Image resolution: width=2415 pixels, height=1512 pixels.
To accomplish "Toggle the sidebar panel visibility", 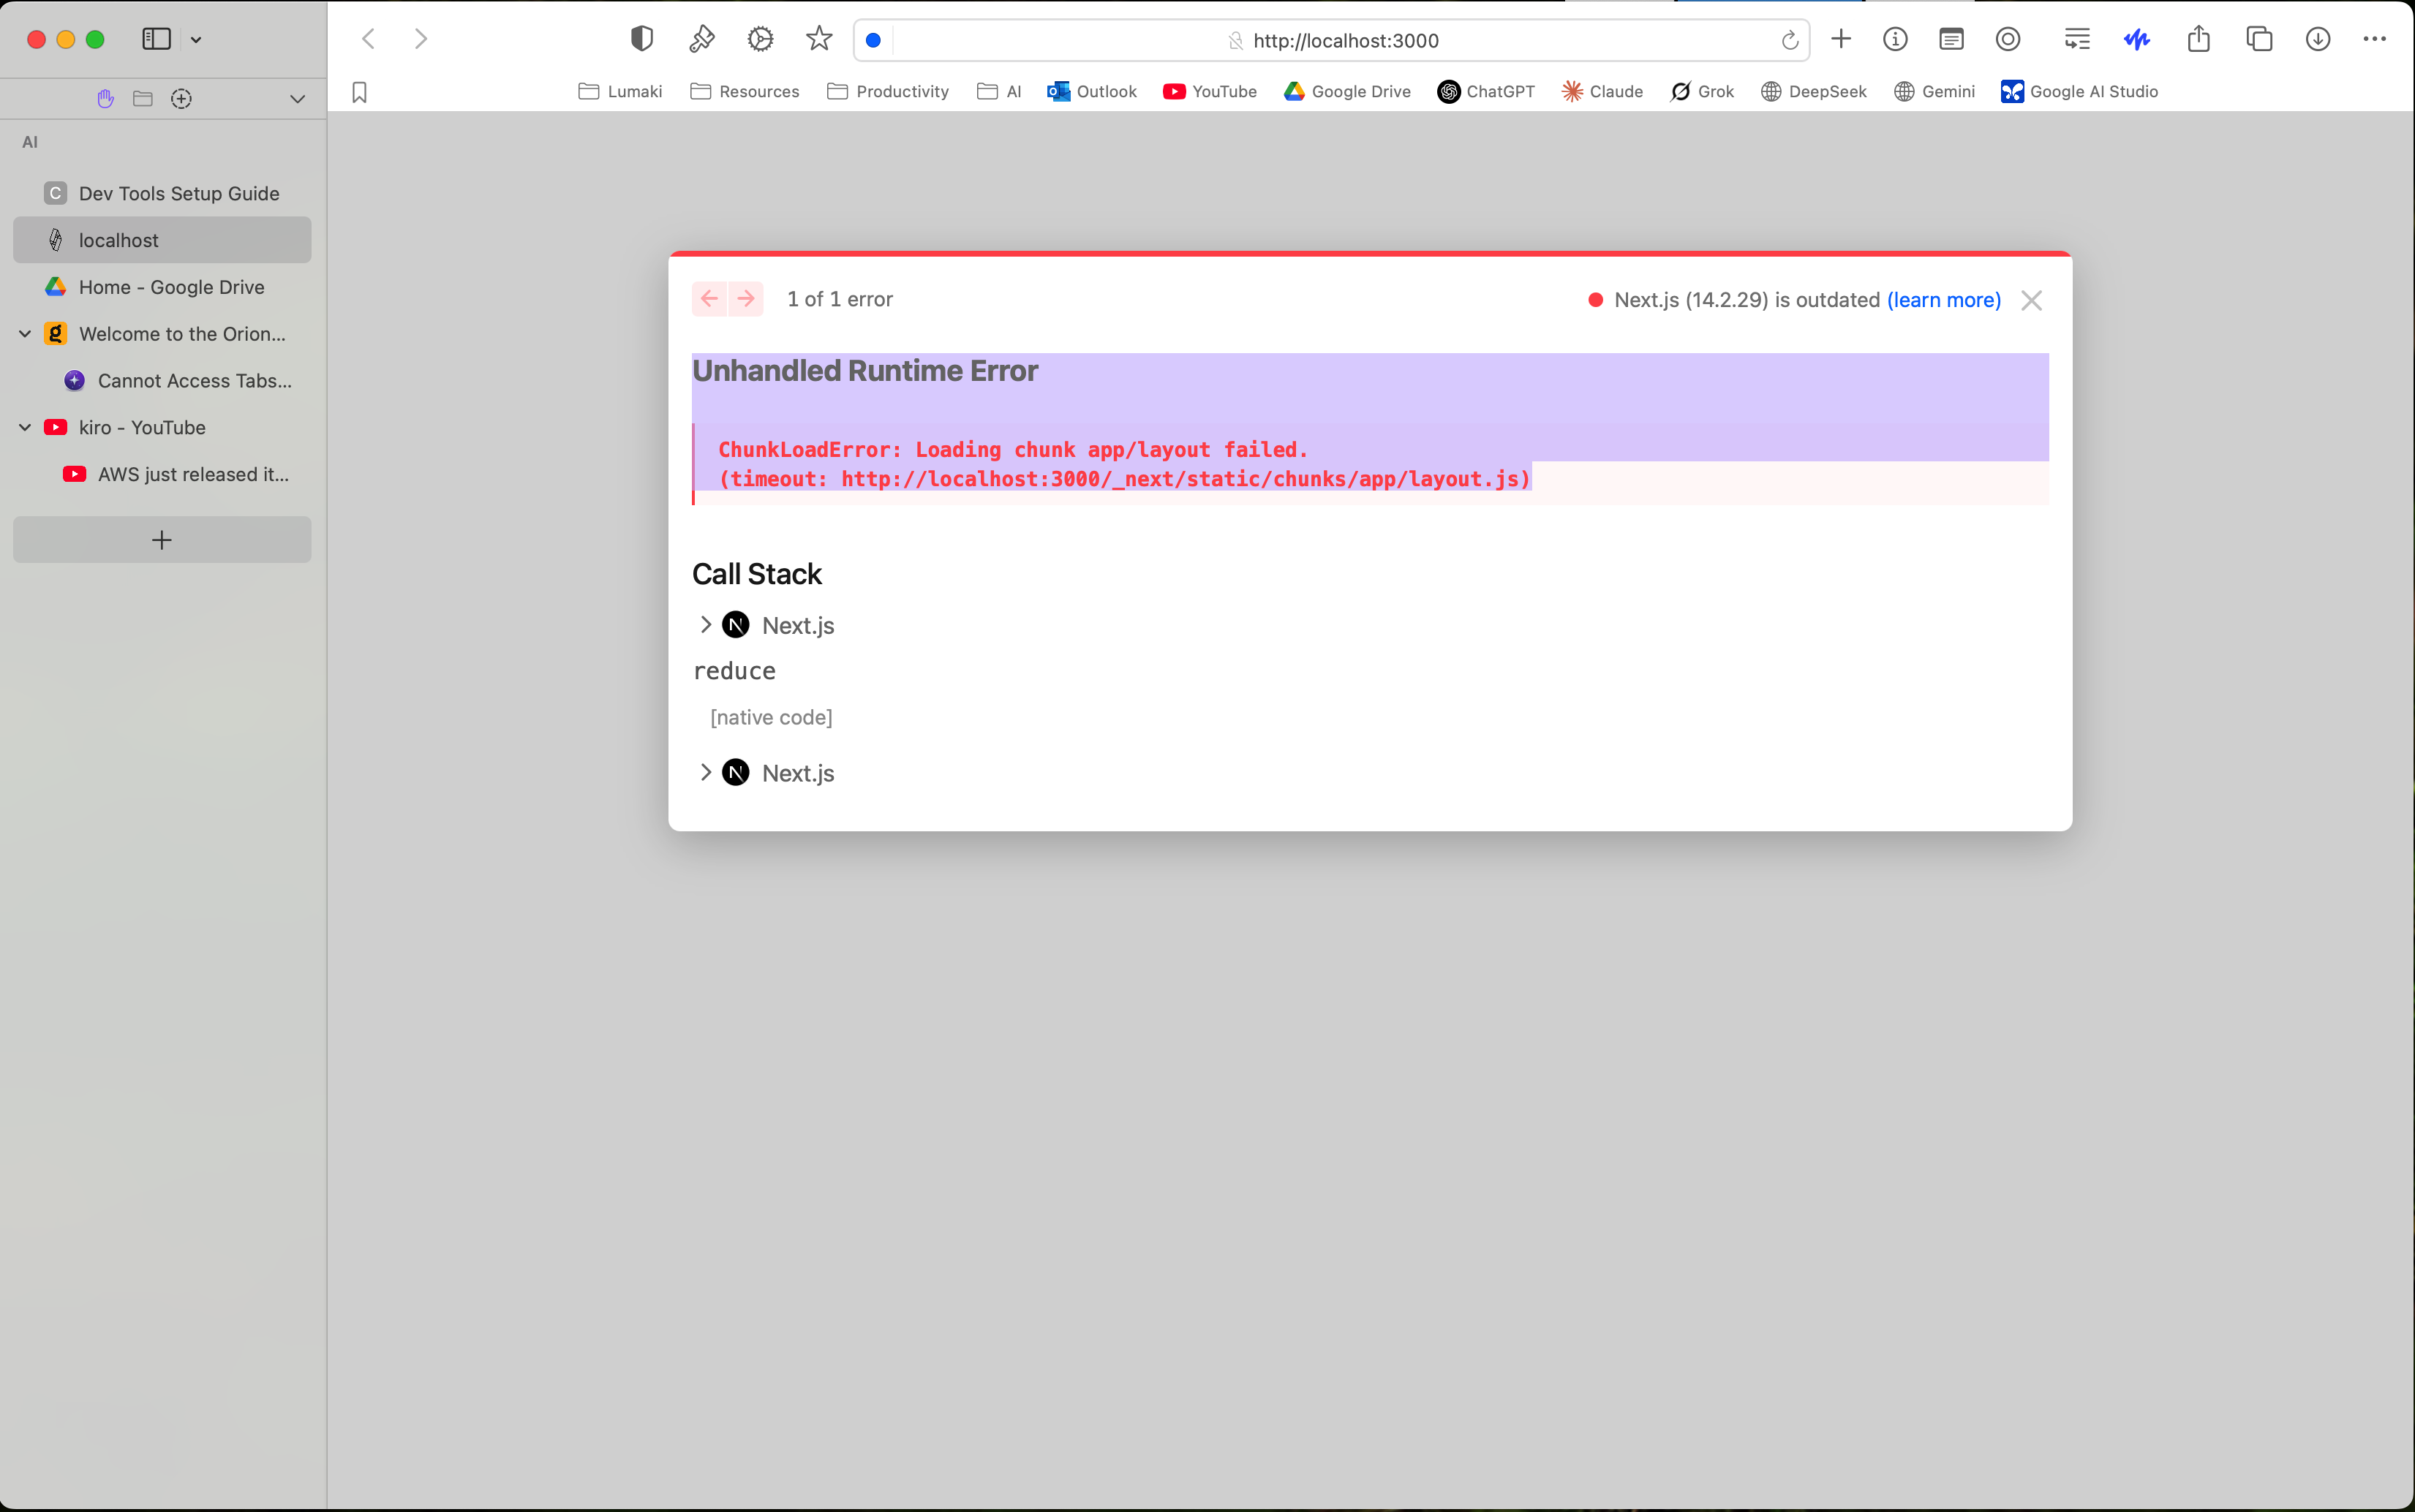I will [x=157, y=39].
